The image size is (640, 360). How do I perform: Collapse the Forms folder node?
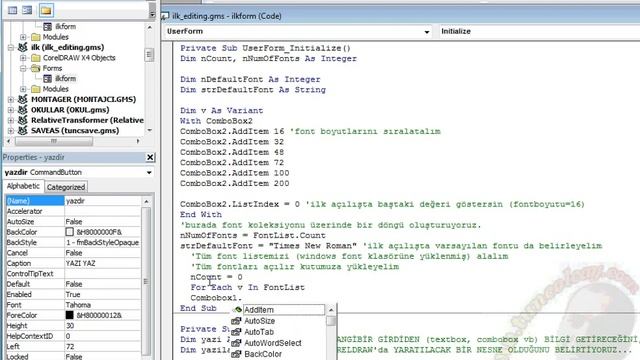tap(23, 68)
